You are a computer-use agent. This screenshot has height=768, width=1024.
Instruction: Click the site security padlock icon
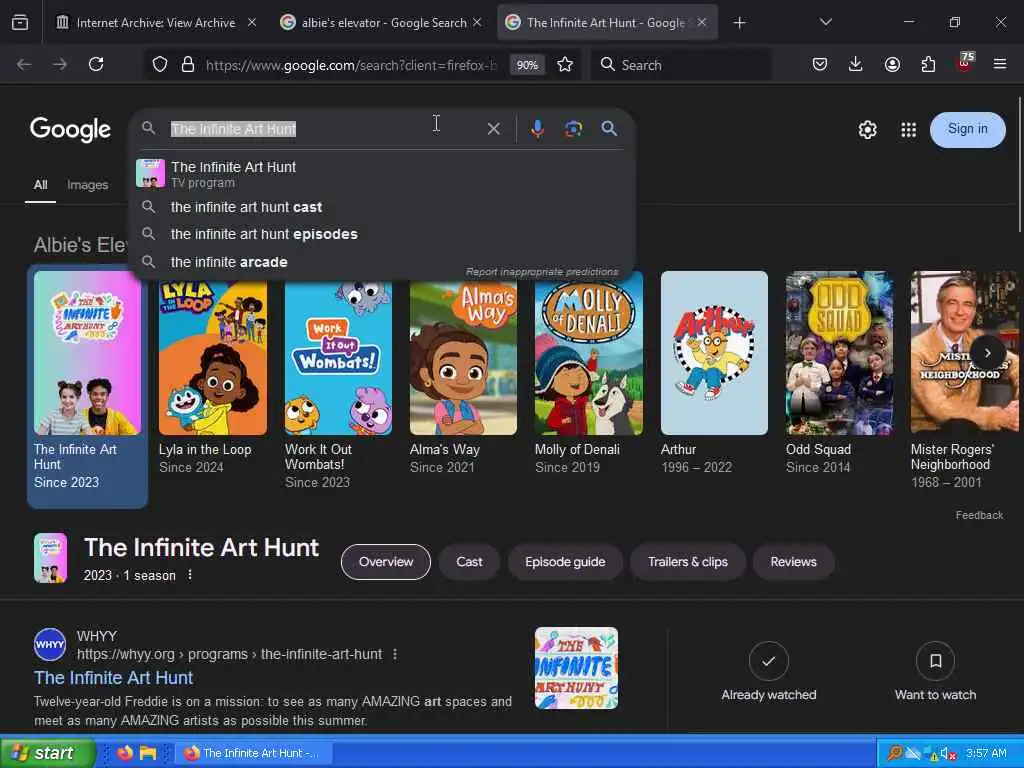(x=188, y=64)
